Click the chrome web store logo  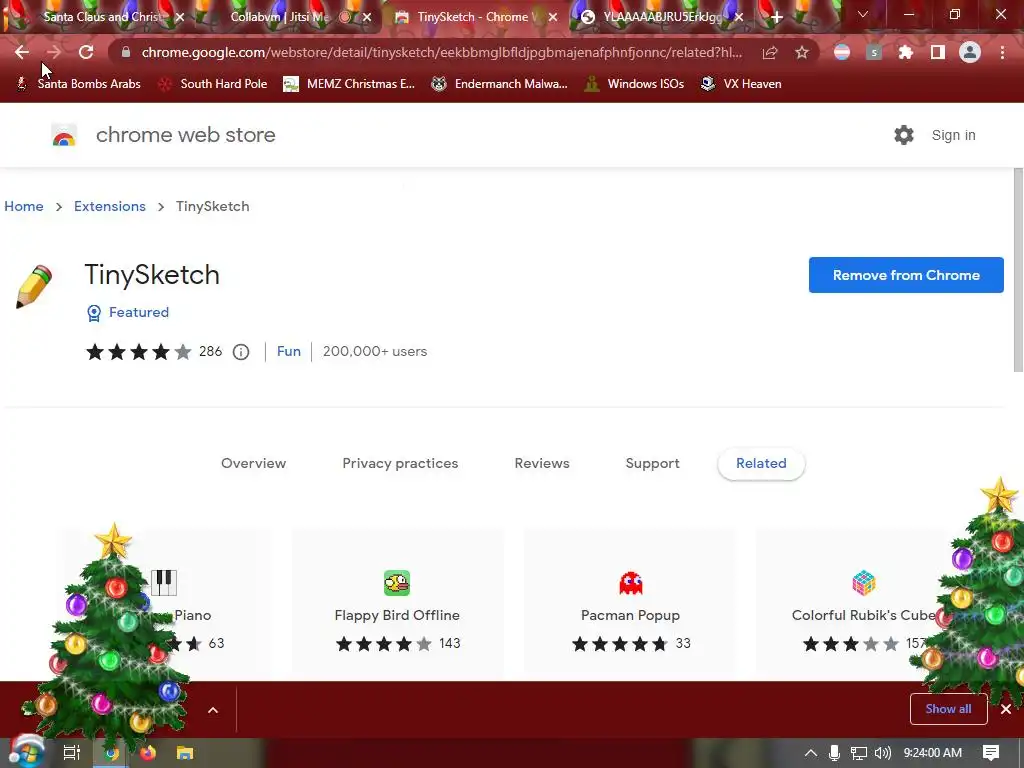click(64, 135)
